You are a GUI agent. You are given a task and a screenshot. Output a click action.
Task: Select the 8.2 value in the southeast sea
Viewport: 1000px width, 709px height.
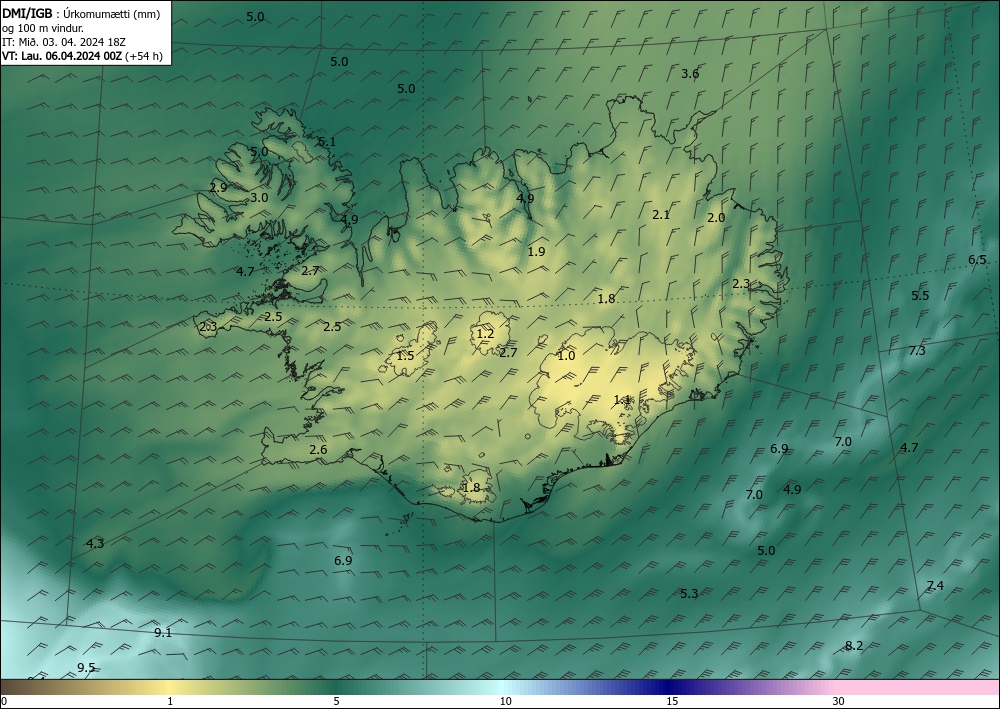click(853, 646)
